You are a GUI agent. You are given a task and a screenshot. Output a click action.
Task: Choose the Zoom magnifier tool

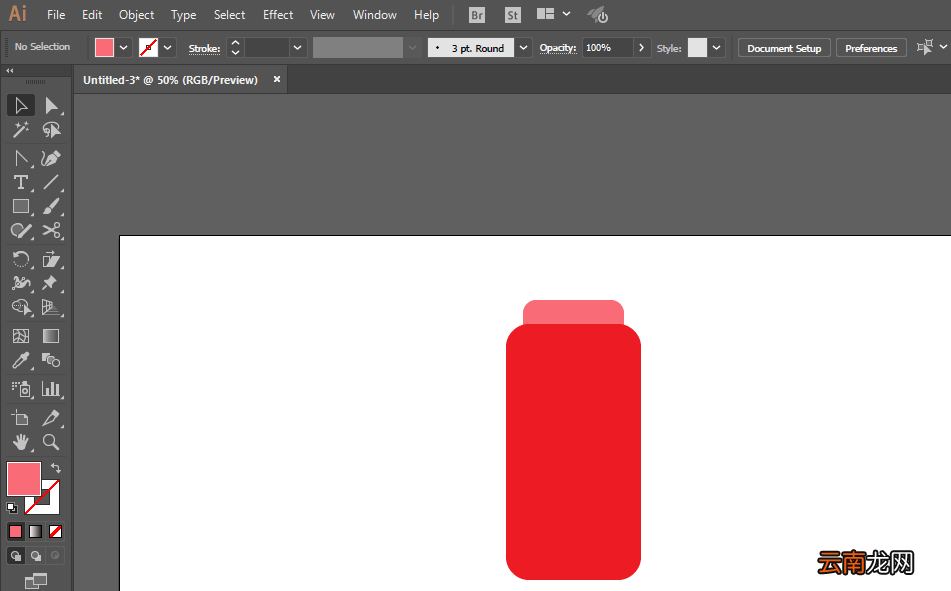pyautogui.click(x=52, y=442)
